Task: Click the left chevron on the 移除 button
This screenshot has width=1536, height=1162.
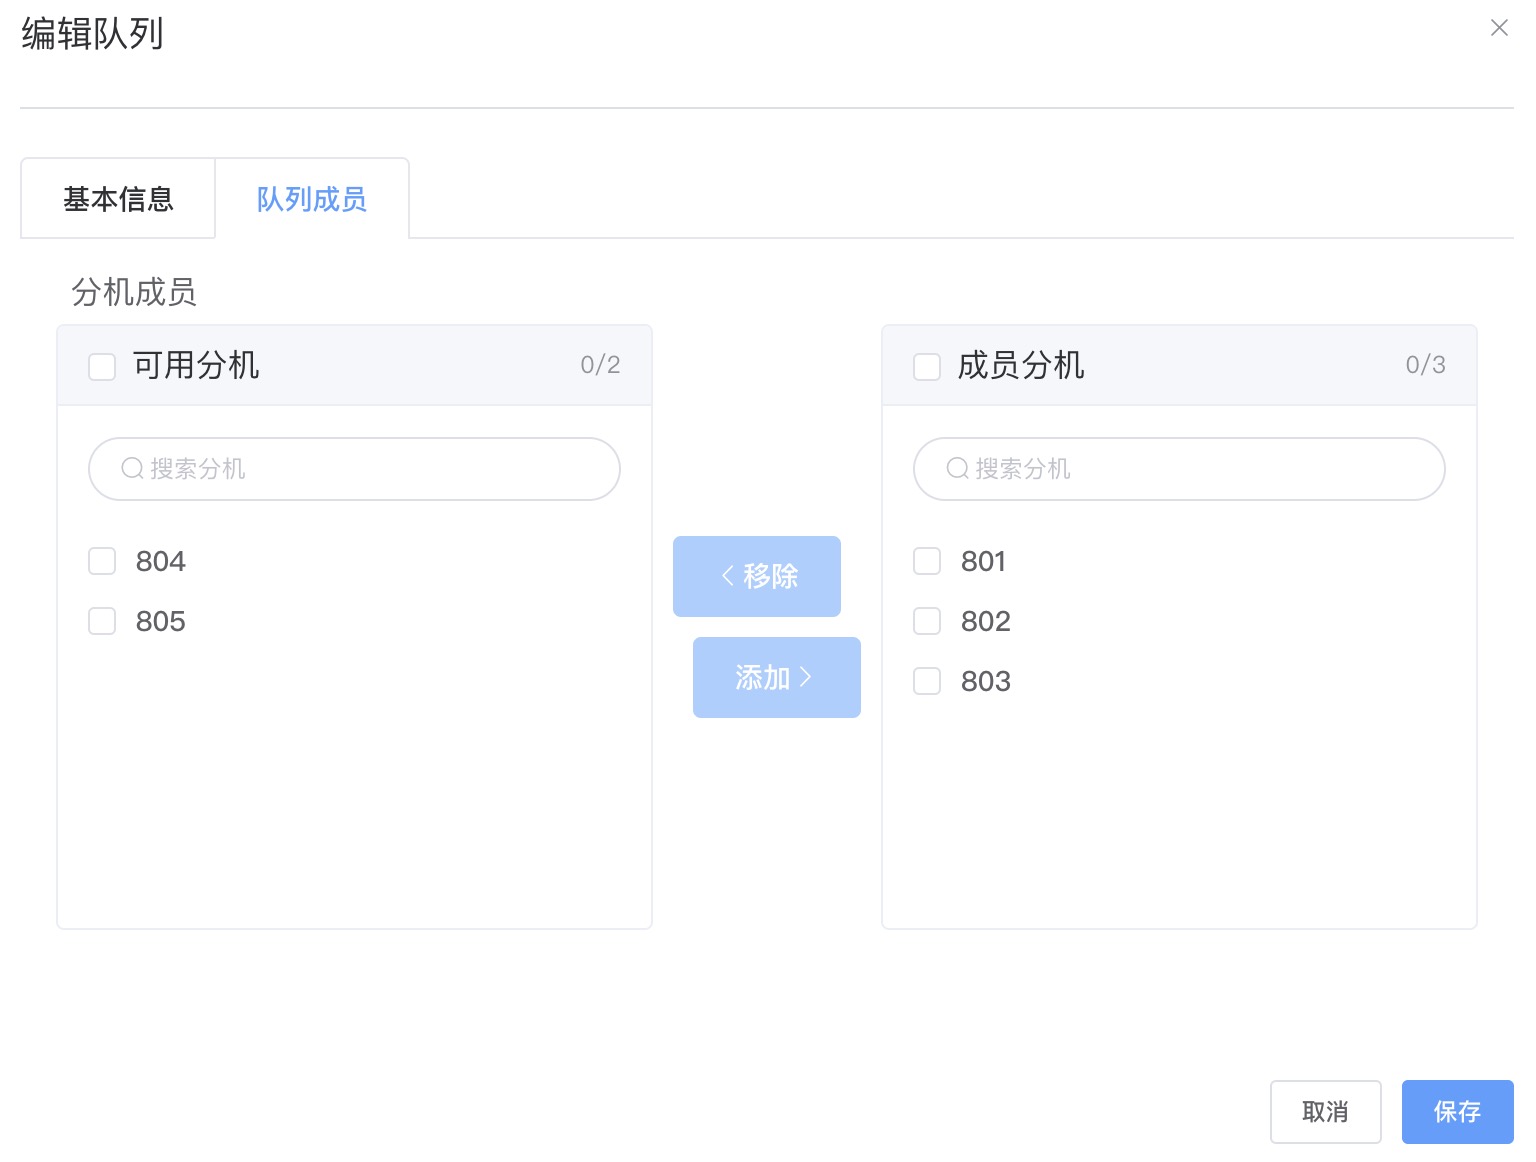Action: pyautogui.click(x=727, y=575)
